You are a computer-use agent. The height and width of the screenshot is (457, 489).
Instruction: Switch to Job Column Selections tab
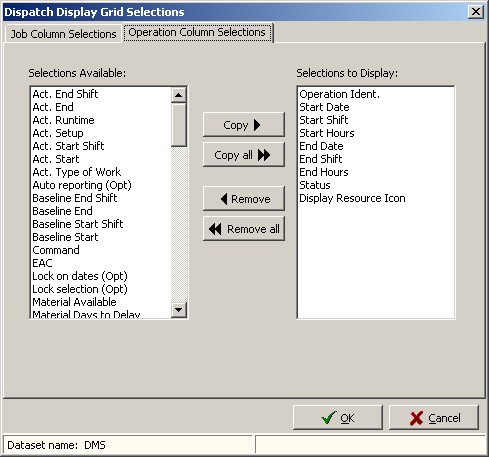pos(63,34)
